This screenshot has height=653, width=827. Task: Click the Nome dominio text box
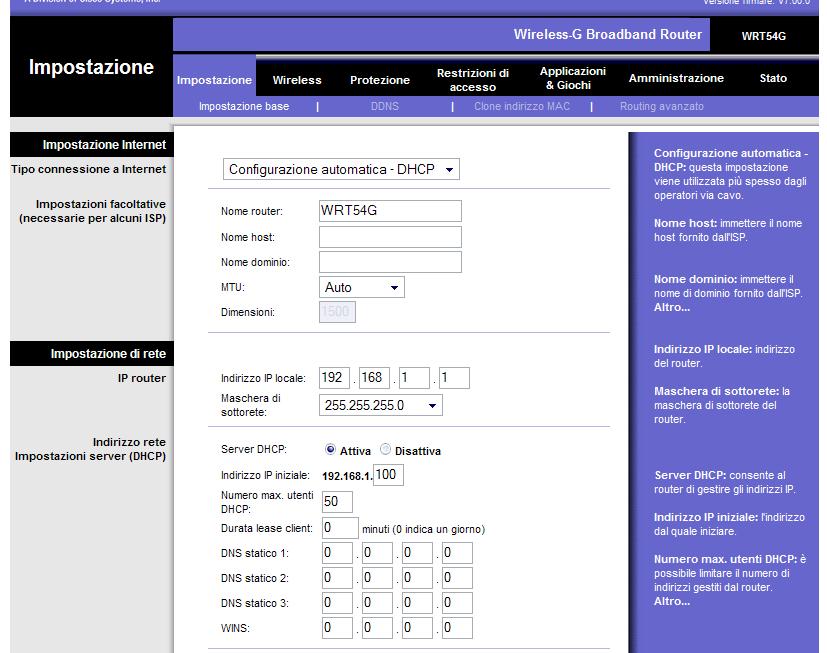pos(390,262)
